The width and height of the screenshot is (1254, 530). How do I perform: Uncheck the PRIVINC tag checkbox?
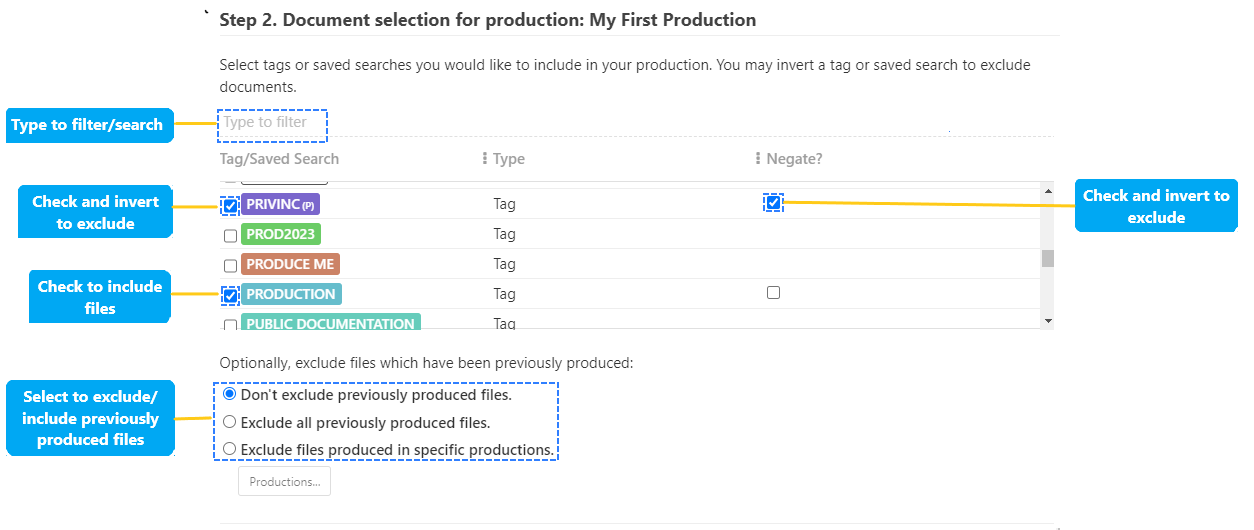point(230,206)
